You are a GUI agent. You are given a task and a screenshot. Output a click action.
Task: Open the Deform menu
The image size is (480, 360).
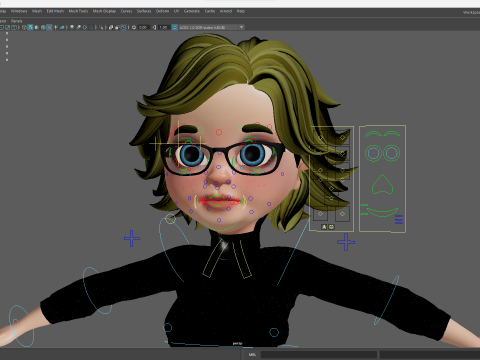coord(162,11)
